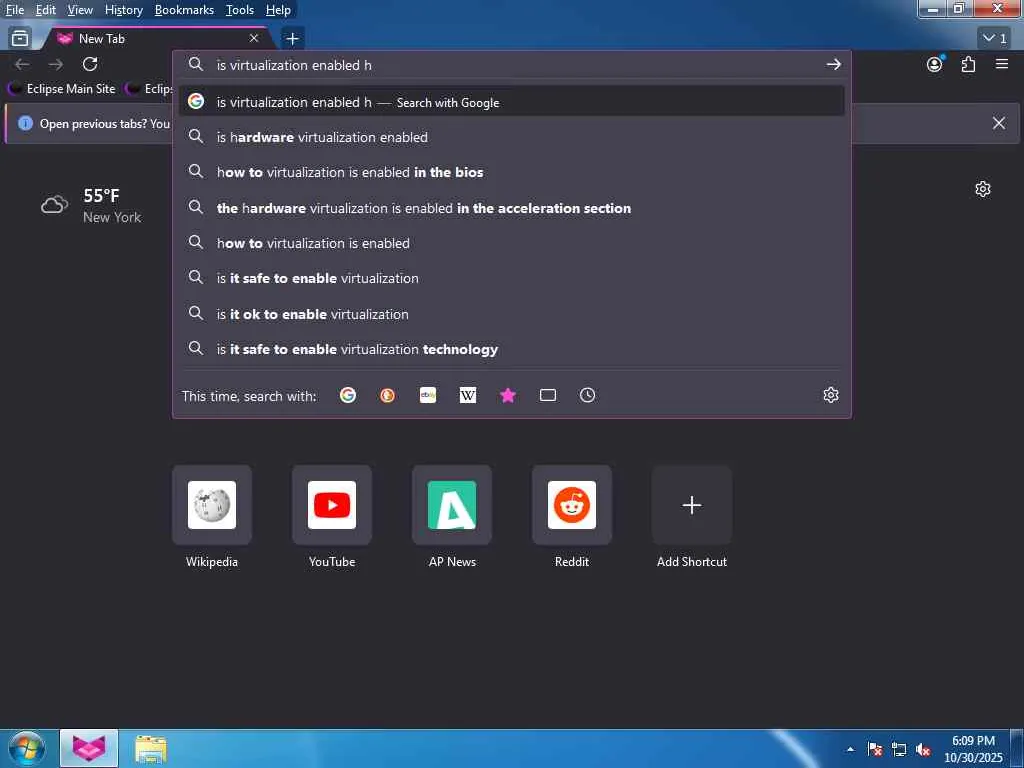The height and width of the screenshot is (768, 1024).
Task: Open the application hamburger menu
Action: click(x=1002, y=64)
